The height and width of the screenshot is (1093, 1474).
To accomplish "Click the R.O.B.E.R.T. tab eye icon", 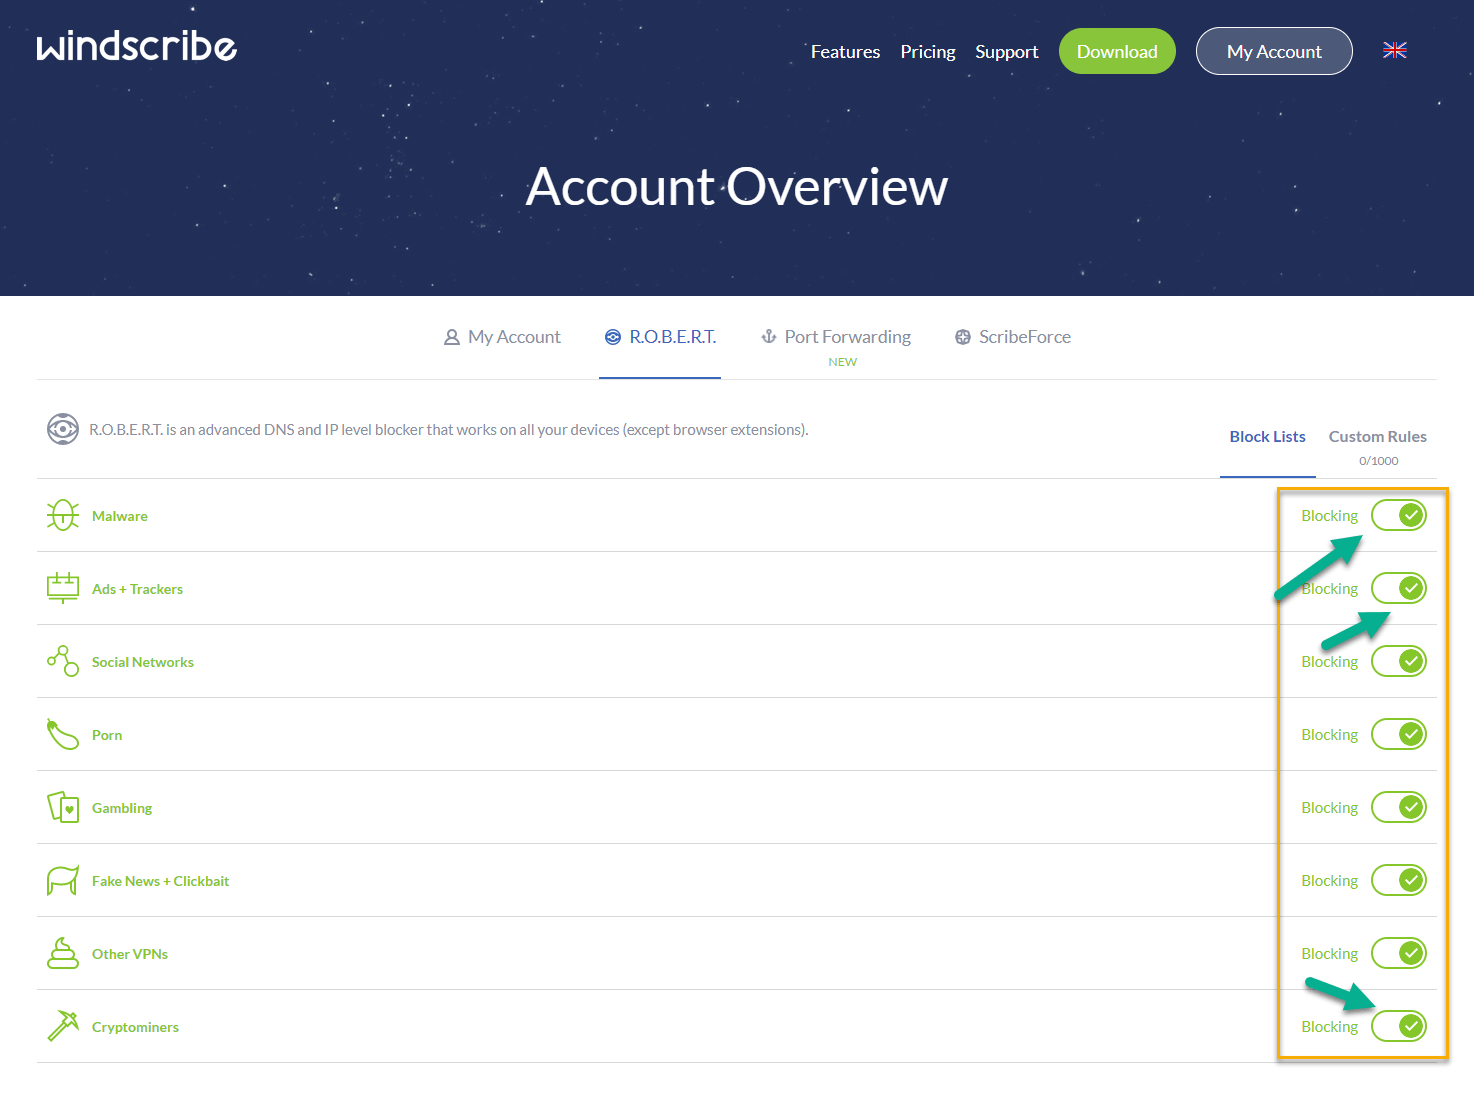I will pyautogui.click(x=613, y=337).
